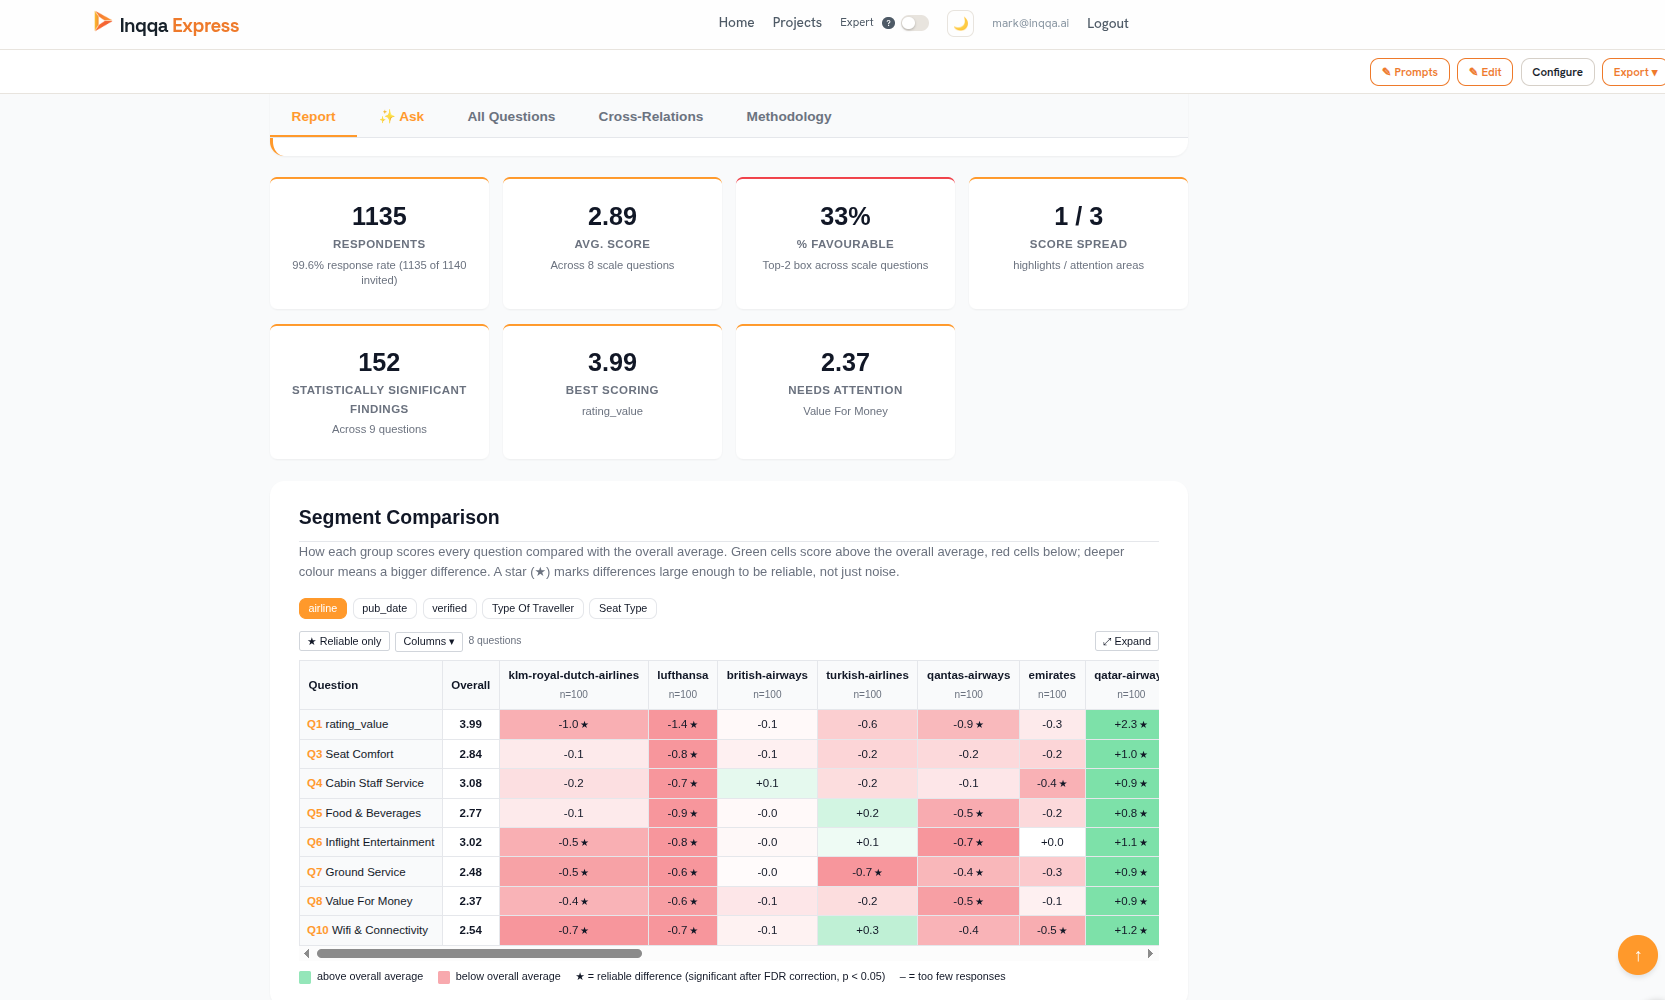Select the verified segment chip
Screen dimensions: 1665x1000
pyautogui.click(x=449, y=608)
